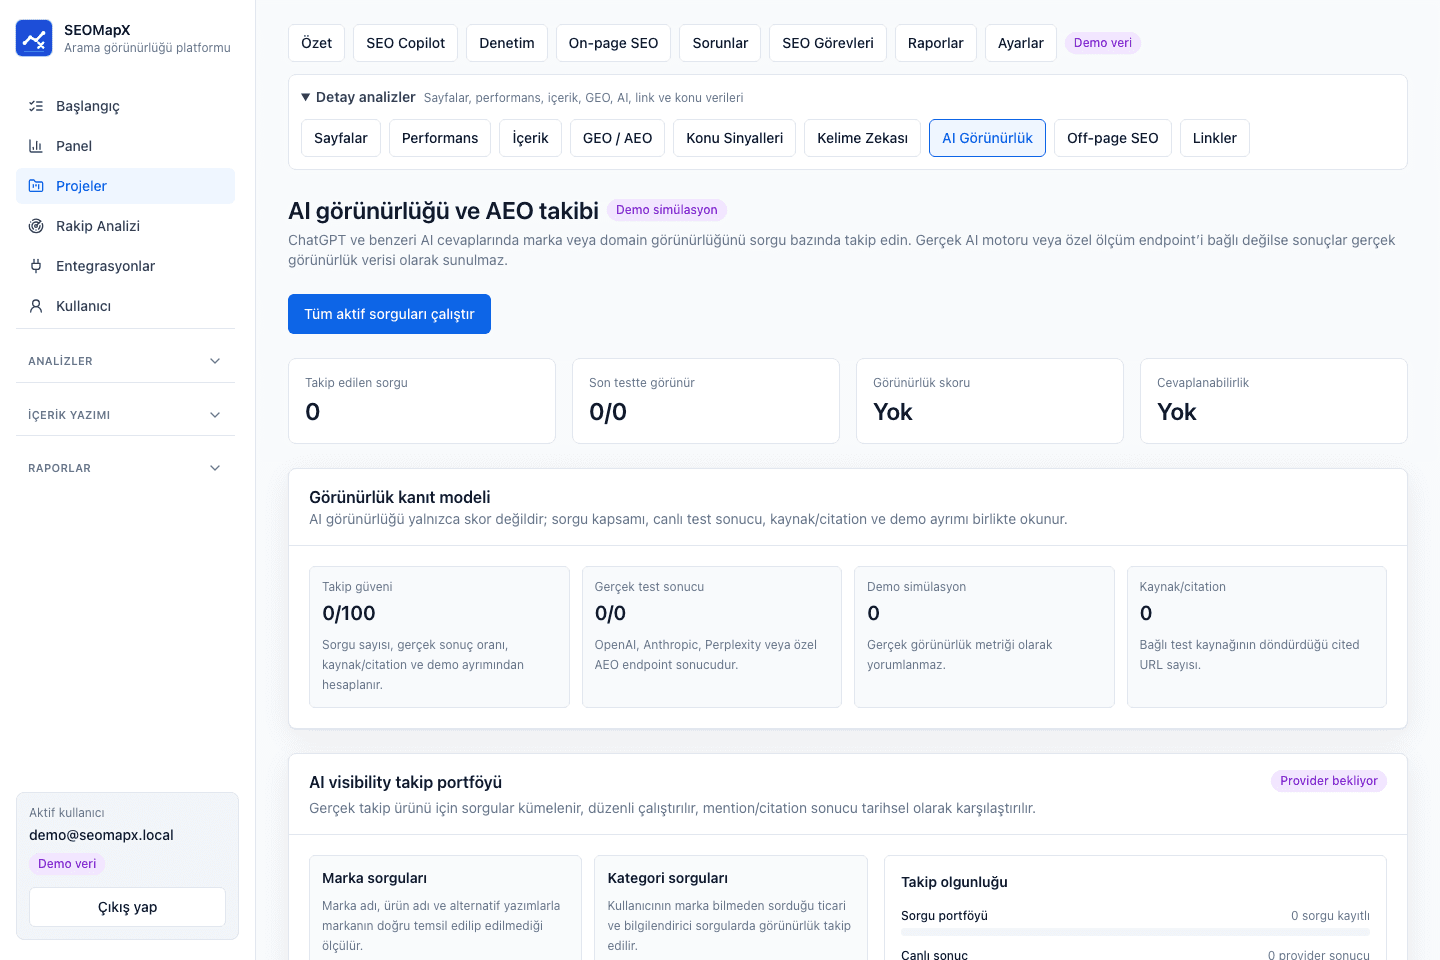Select the Konu Sinyalleri sub-tab
This screenshot has width=1440, height=960.
[735, 138]
